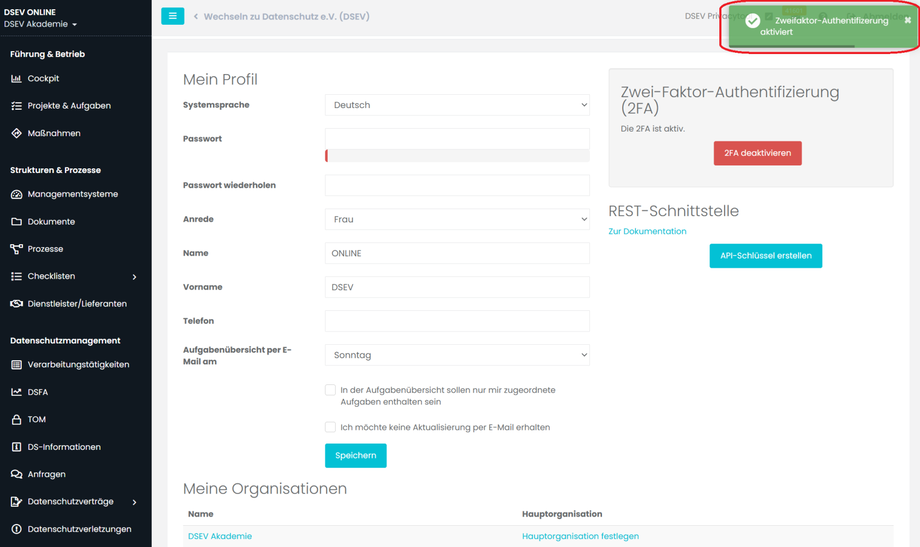Open the Systemsprache dropdown
The image size is (920, 547).
(457, 105)
